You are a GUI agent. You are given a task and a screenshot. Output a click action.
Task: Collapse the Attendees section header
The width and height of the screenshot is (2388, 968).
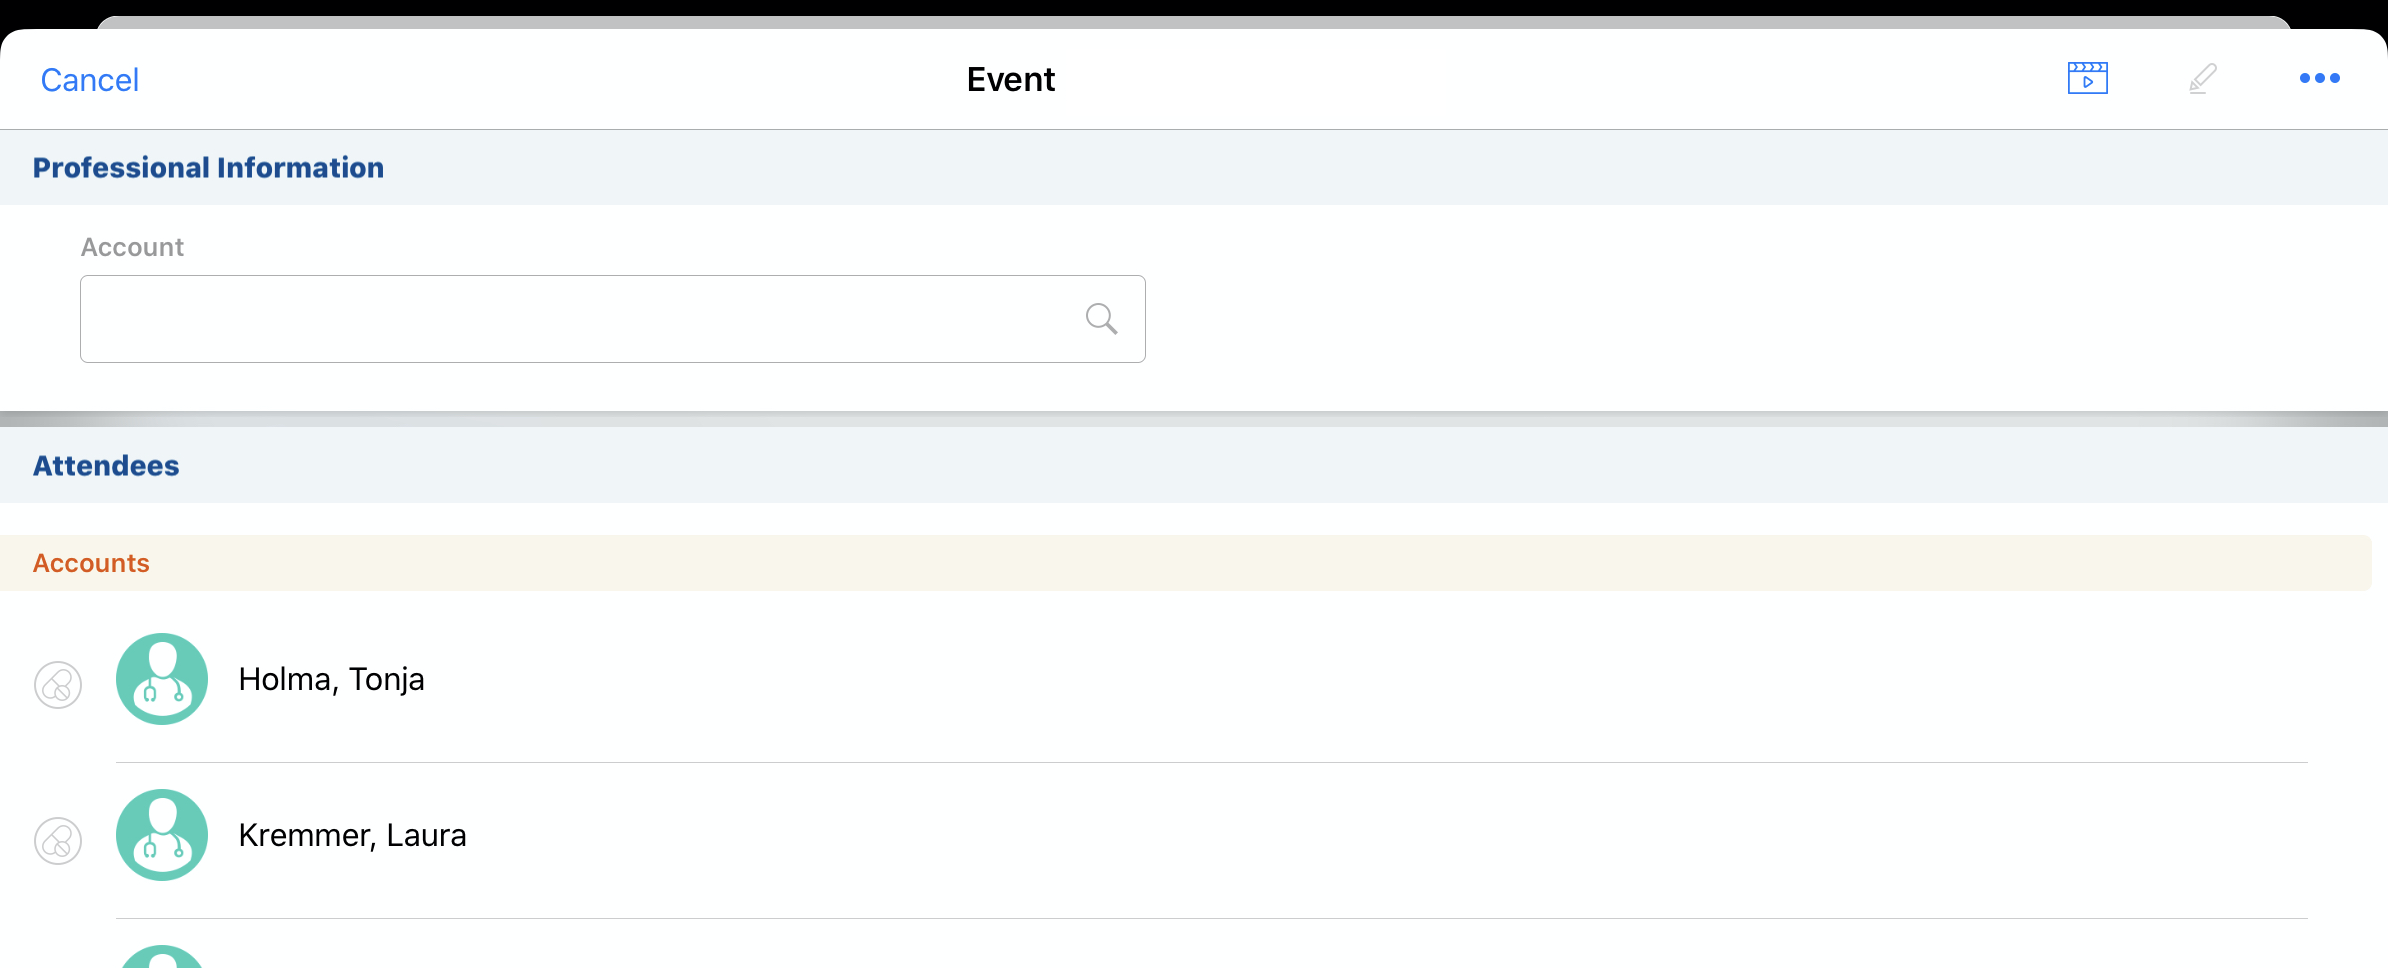coord(106,466)
